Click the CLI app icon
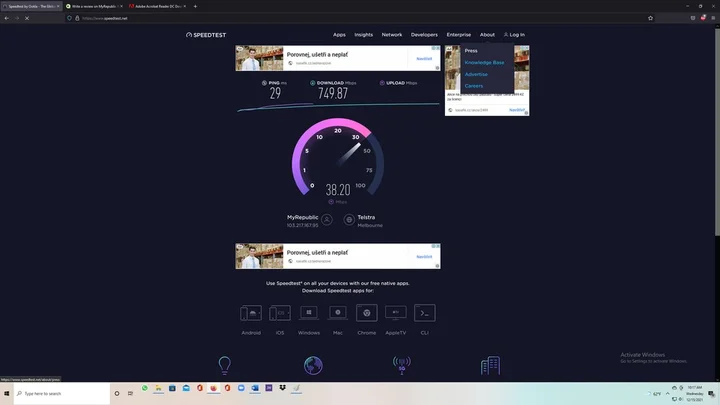The height and width of the screenshot is (405, 720). [425, 313]
